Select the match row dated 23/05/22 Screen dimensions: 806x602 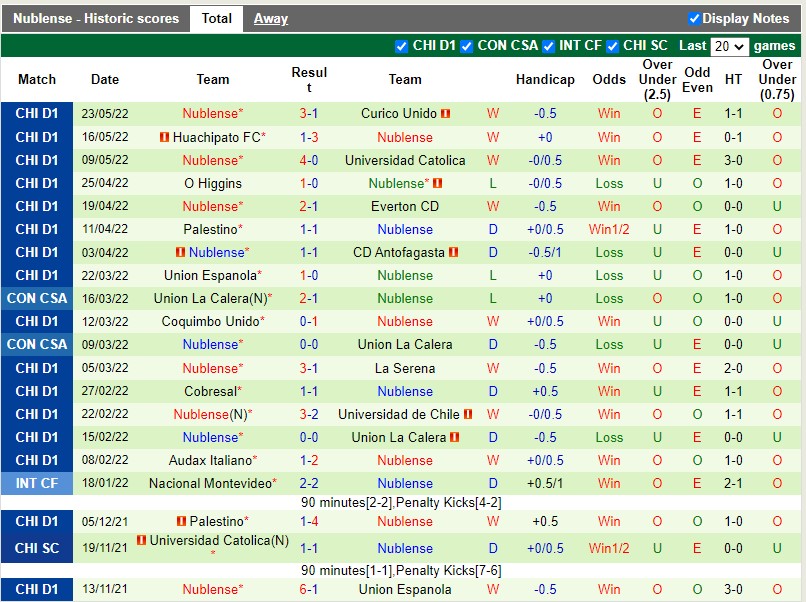click(x=104, y=113)
